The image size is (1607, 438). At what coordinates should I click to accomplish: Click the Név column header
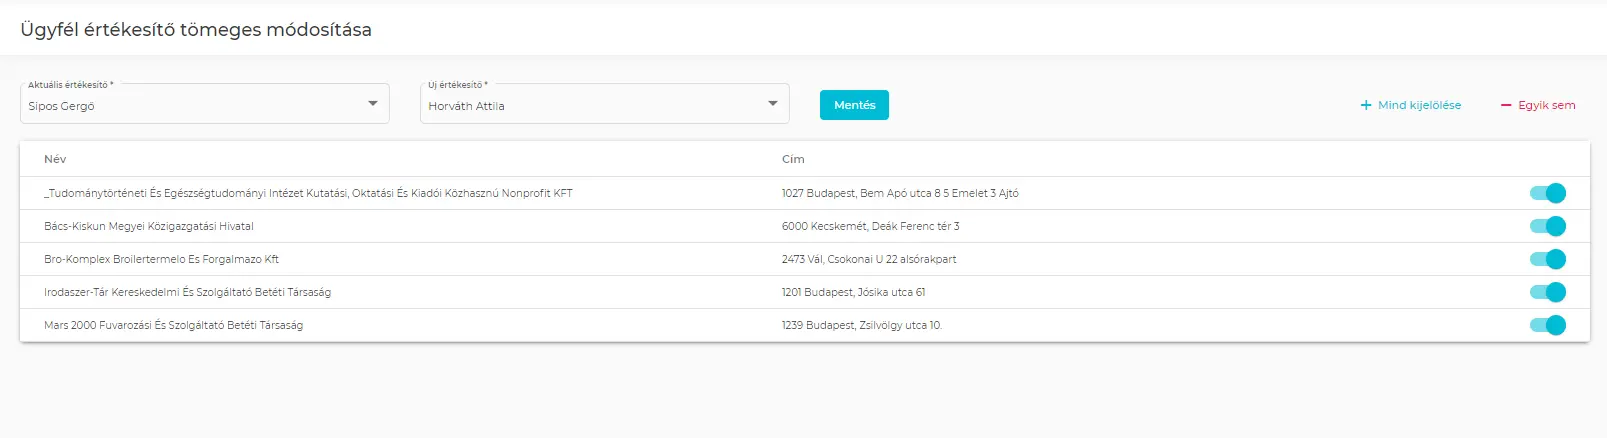[x=55, y=159]
